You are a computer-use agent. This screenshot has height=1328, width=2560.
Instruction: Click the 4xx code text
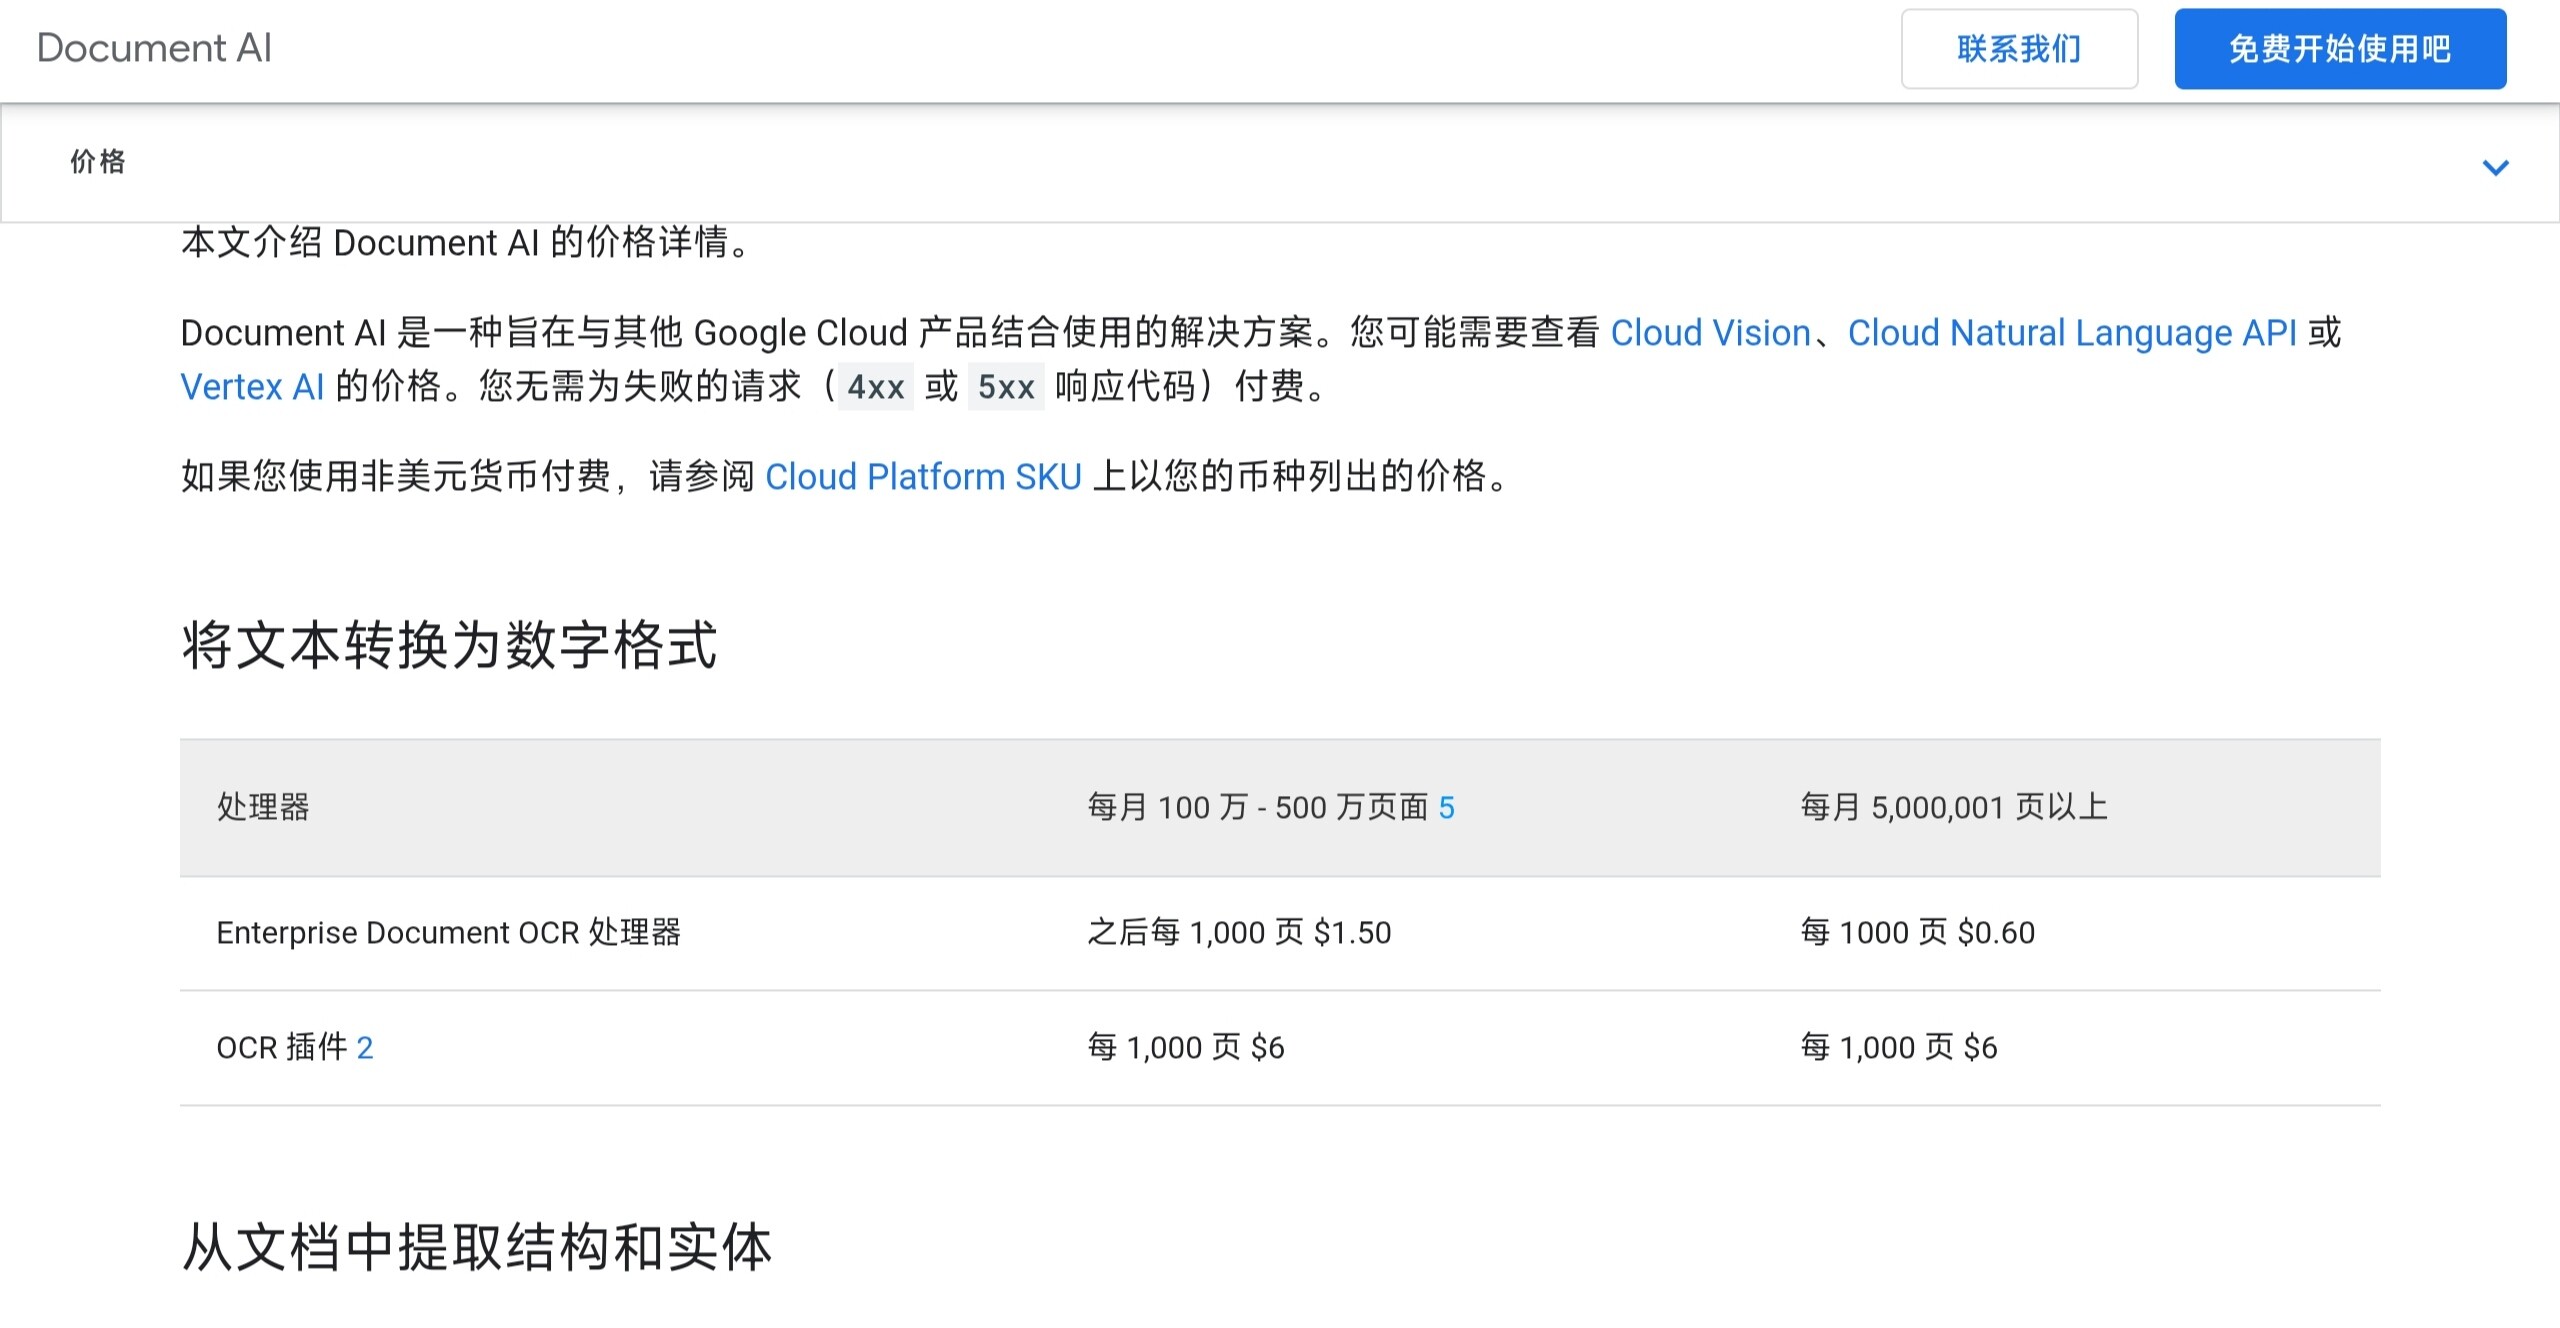point(875,387)
